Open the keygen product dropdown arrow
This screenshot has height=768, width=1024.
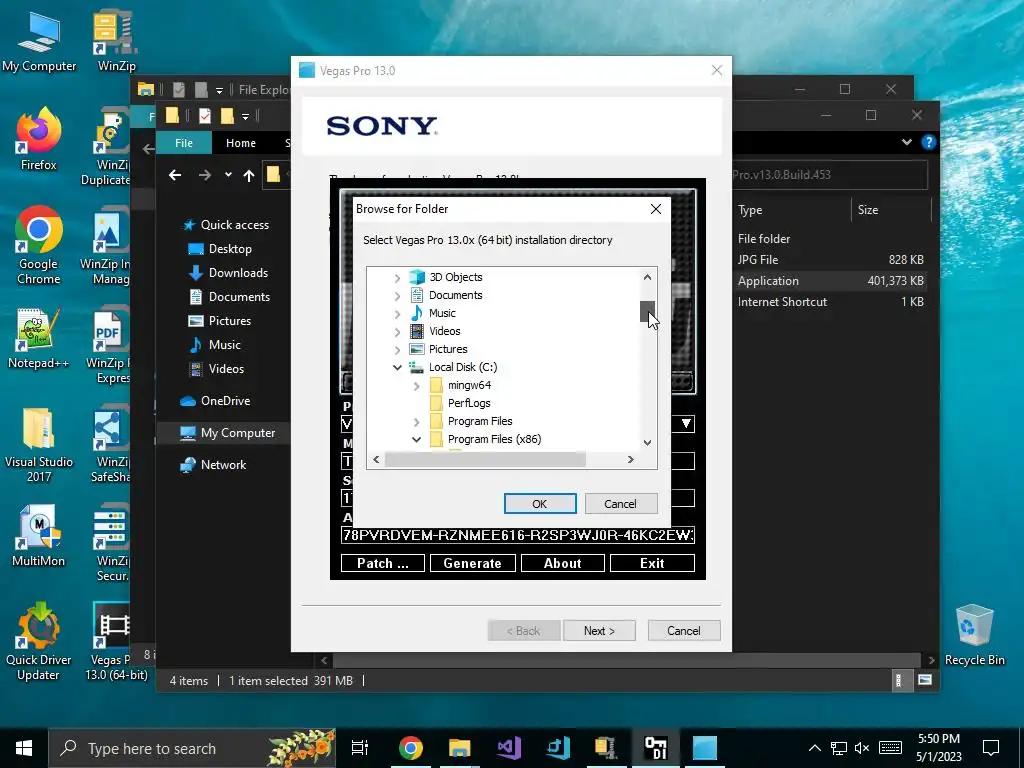point(686,424)
